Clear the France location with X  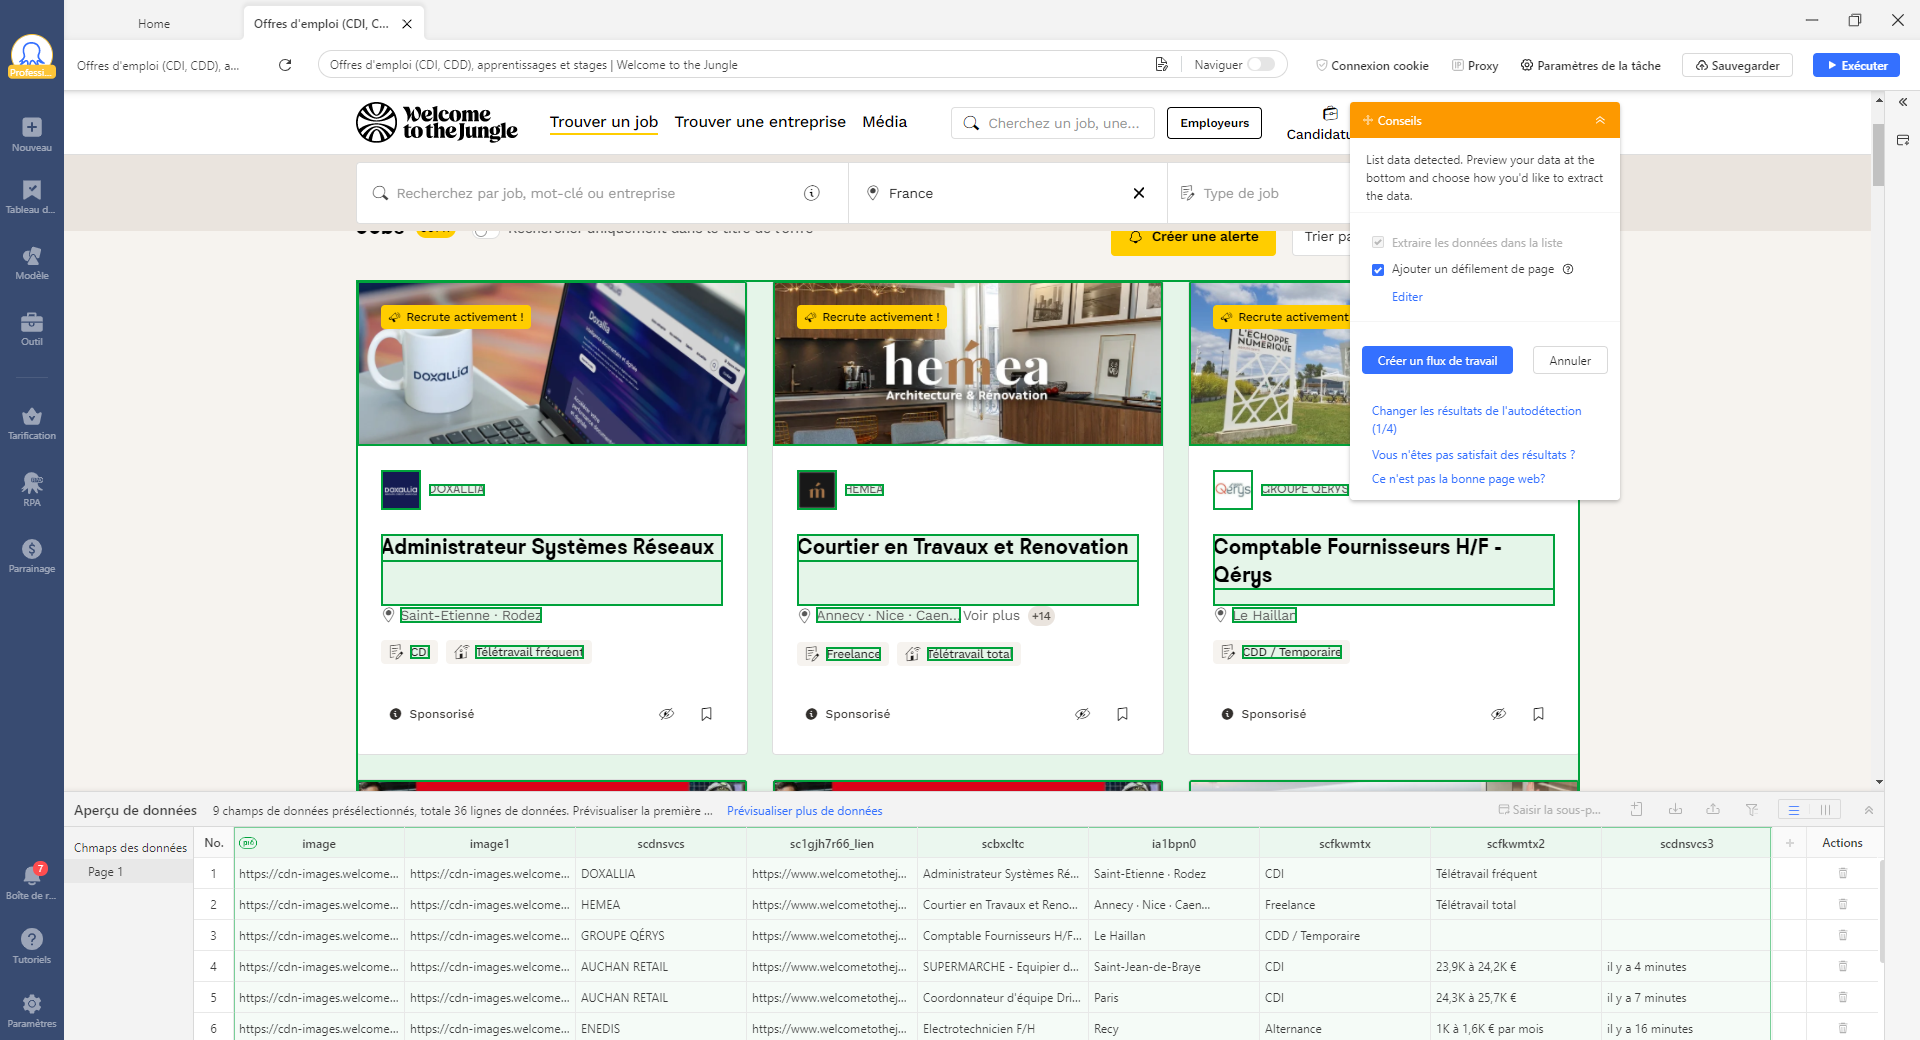pyautogui.click(x=1138, y=193)
